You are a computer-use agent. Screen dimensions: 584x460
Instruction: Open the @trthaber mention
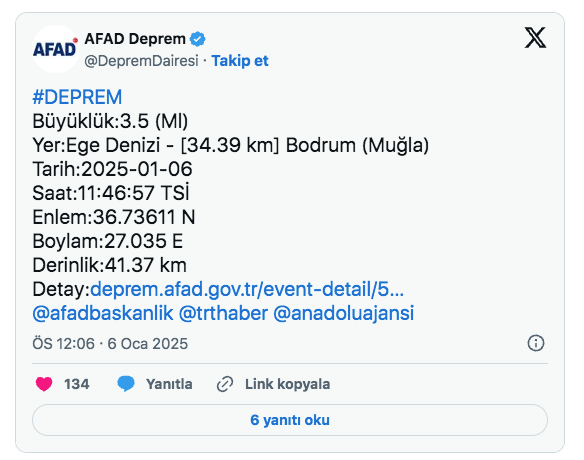pos(223,313)
